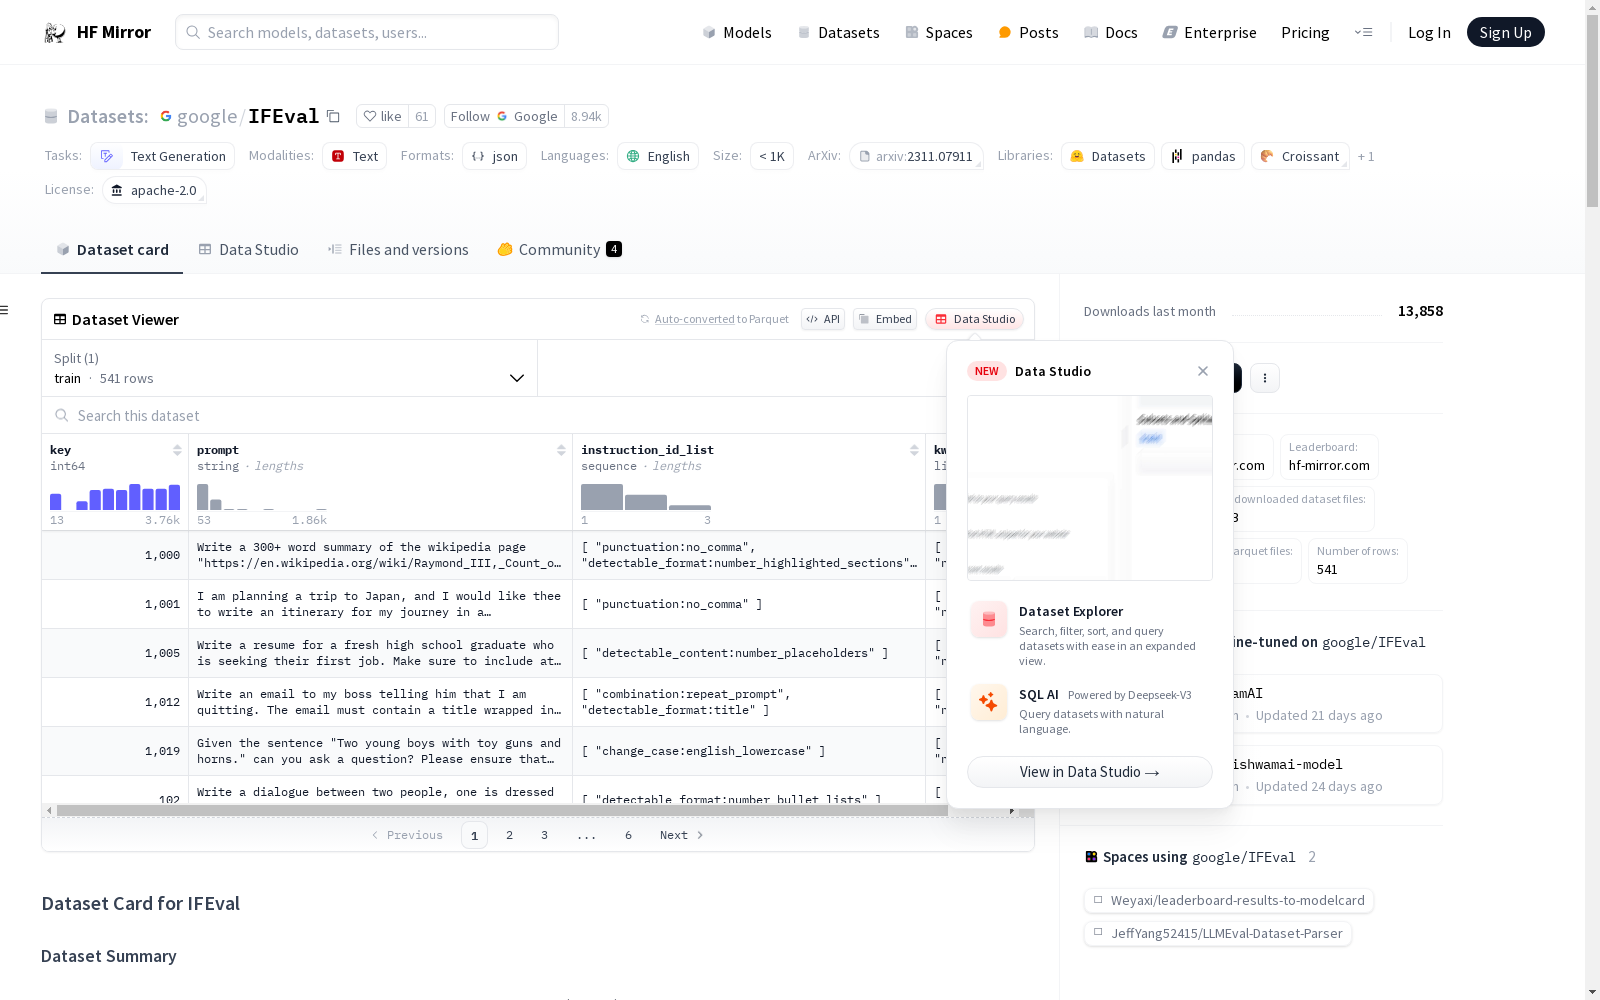1600x1000 pixels.
Task: Click the Datasets library tag
Action: coord(1108,156)
